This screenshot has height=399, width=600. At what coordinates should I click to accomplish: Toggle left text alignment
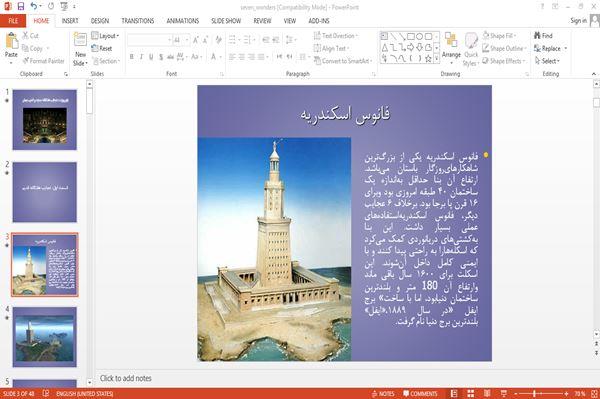pos(232,57)
